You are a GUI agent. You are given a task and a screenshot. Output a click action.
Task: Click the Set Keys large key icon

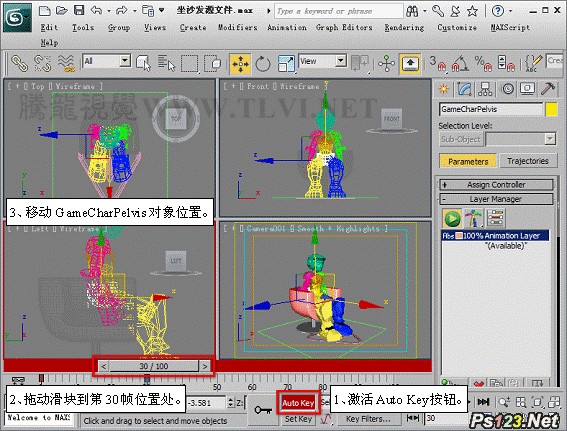click(263, 410)
